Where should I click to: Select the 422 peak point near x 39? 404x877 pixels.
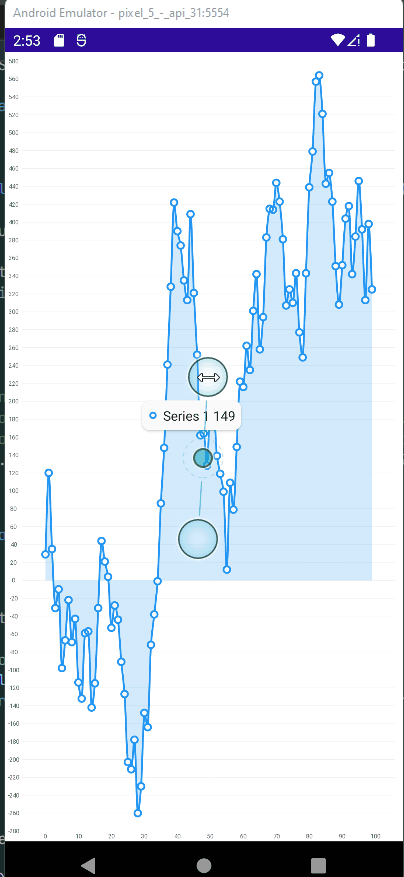tap(174, 202)
